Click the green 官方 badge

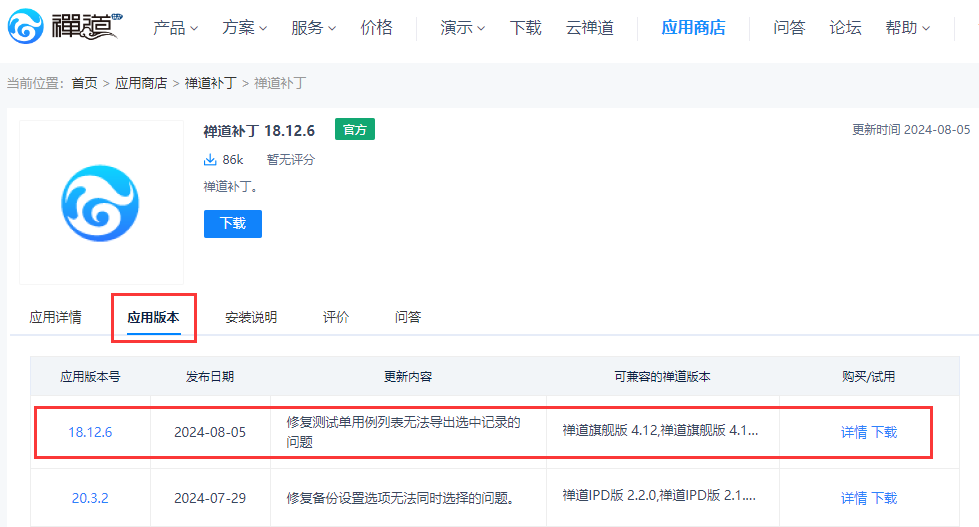(x=355, y=129)
